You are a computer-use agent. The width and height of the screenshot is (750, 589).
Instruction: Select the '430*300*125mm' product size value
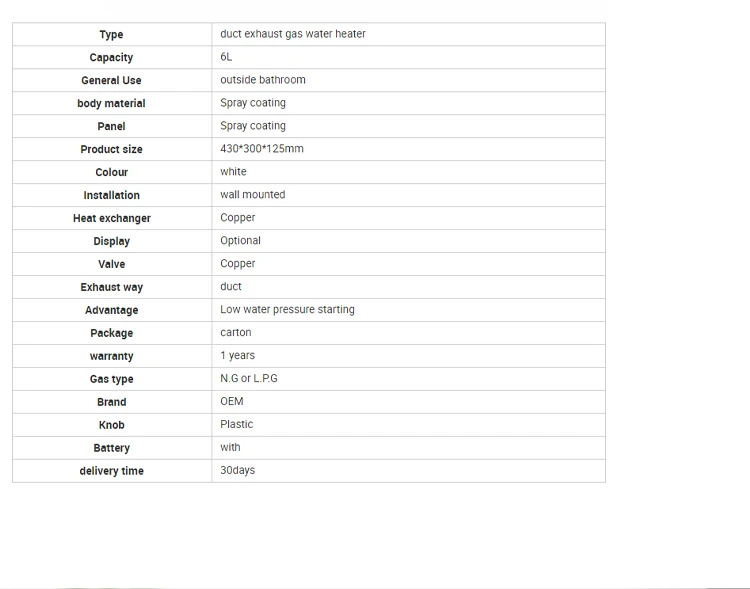coord(262,149)
